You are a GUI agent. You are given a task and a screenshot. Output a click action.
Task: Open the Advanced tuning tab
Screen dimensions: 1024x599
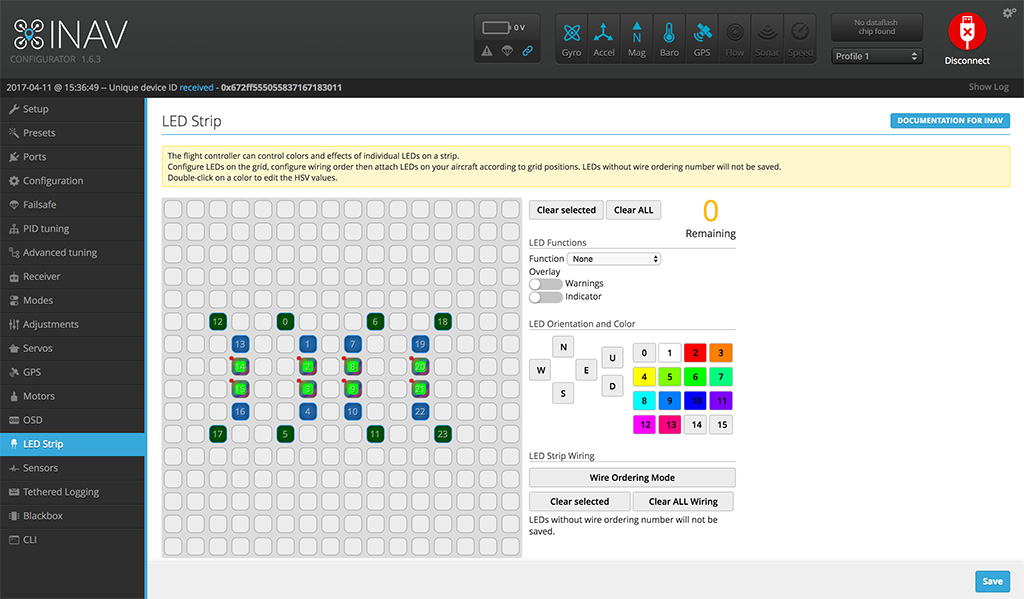pyautogui.click(x=72, y=253)
